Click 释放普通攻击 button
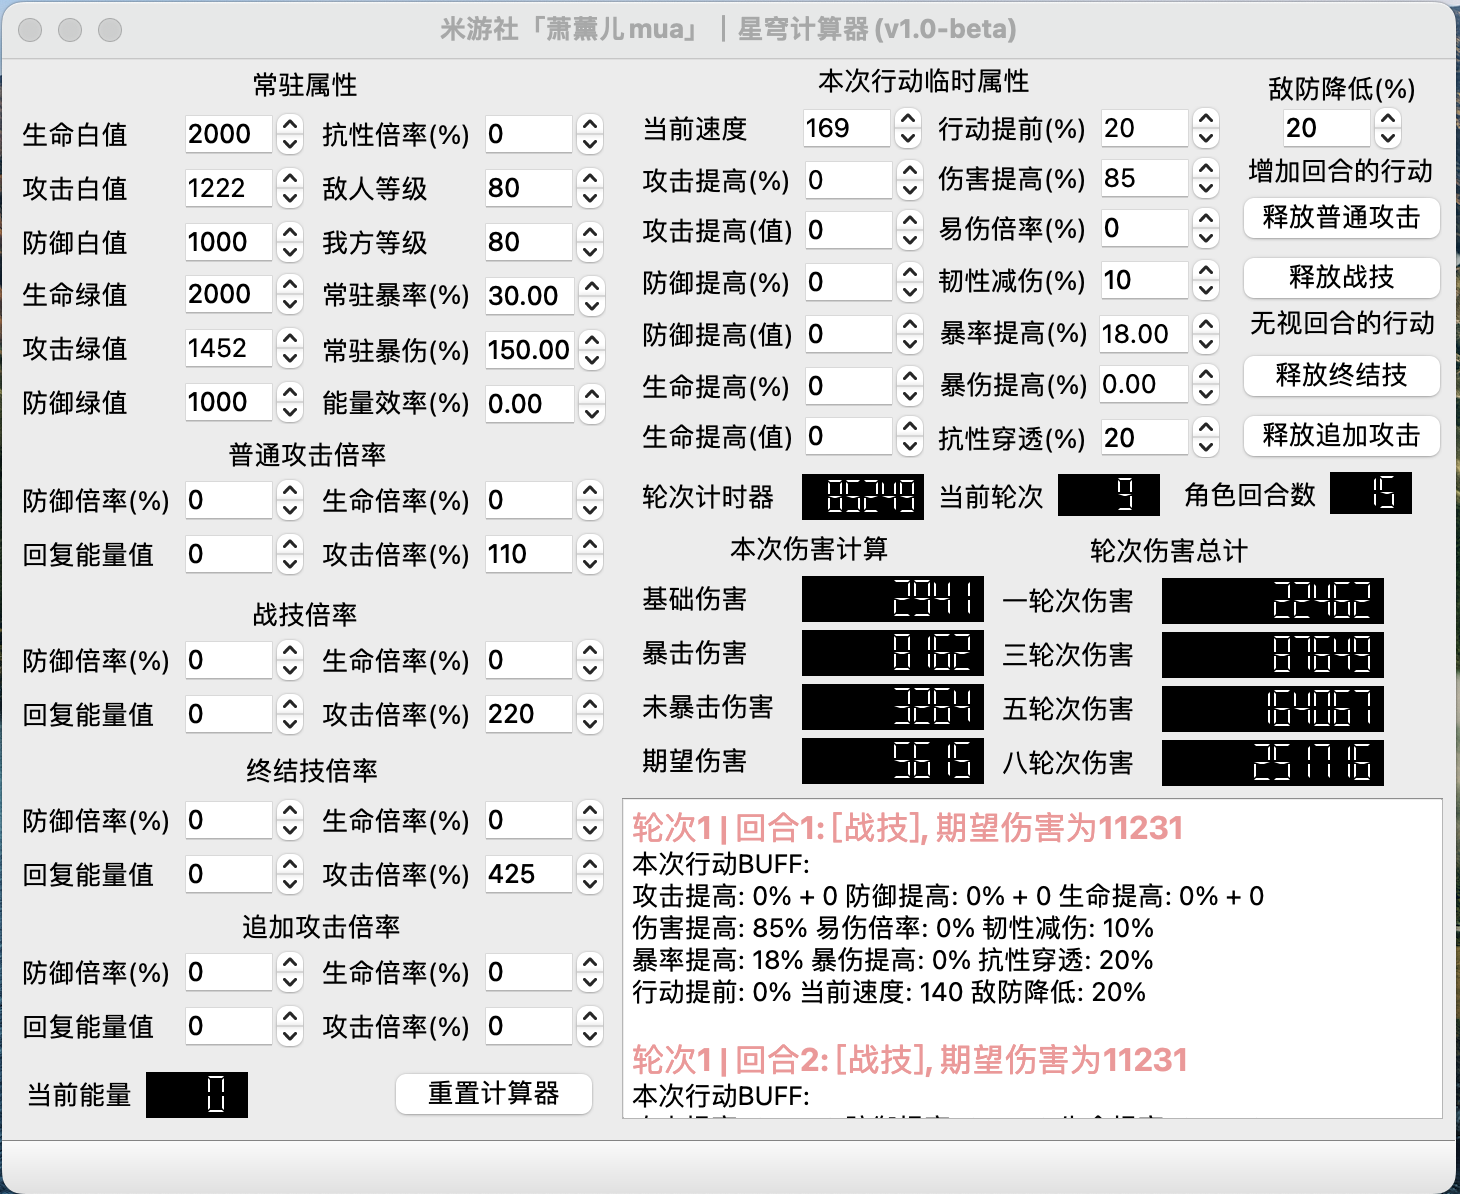Viewport: 1460px width, 1194px height. pos(1341,218)
